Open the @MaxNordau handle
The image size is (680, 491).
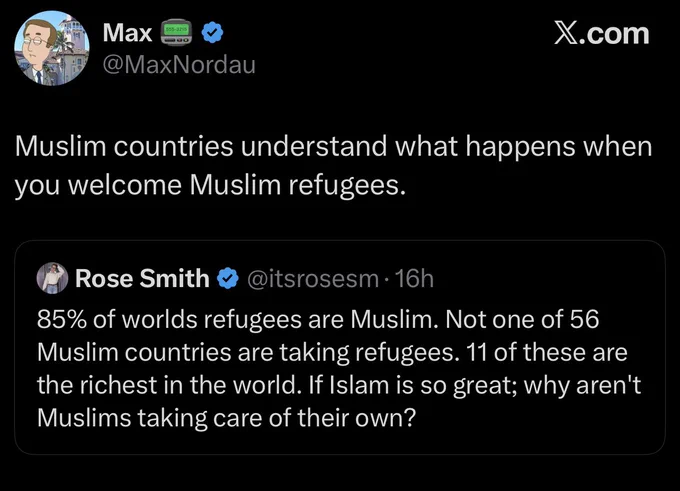pyautogui.click(x=179, y=65)
